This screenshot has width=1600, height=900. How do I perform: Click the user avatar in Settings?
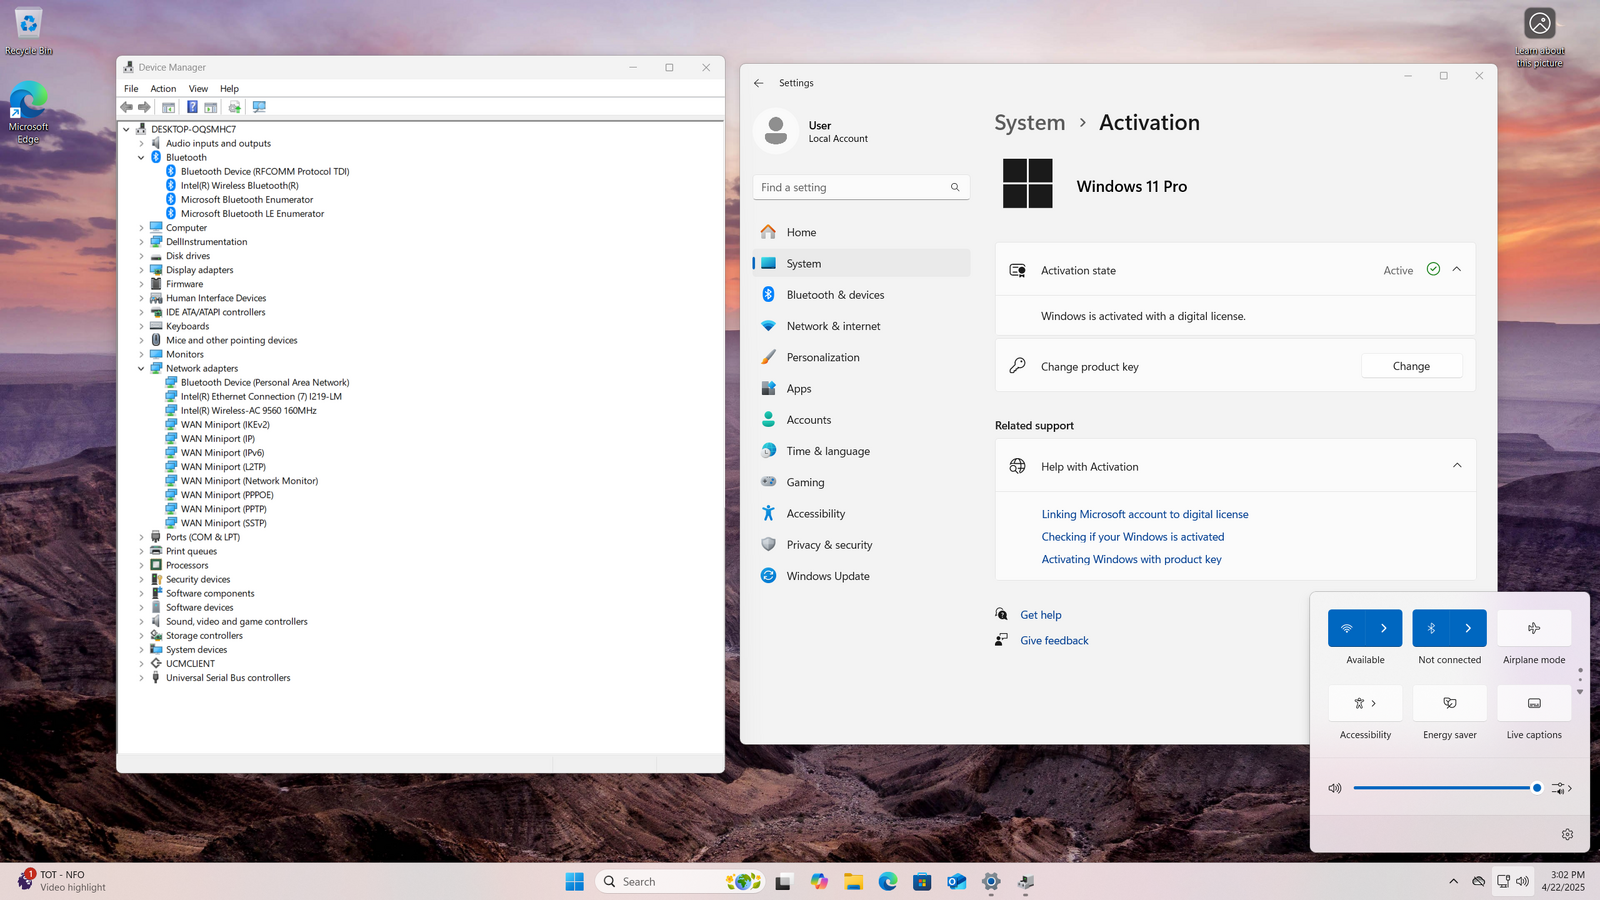pos(775,131)
